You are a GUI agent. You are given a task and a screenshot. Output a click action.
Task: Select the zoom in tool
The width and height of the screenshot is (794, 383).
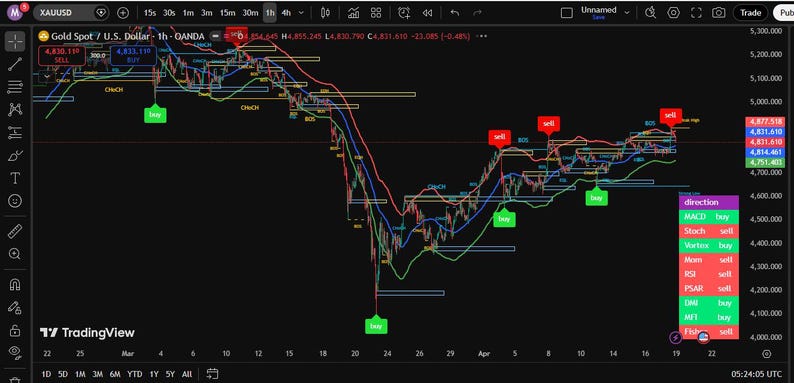(15, 254)
